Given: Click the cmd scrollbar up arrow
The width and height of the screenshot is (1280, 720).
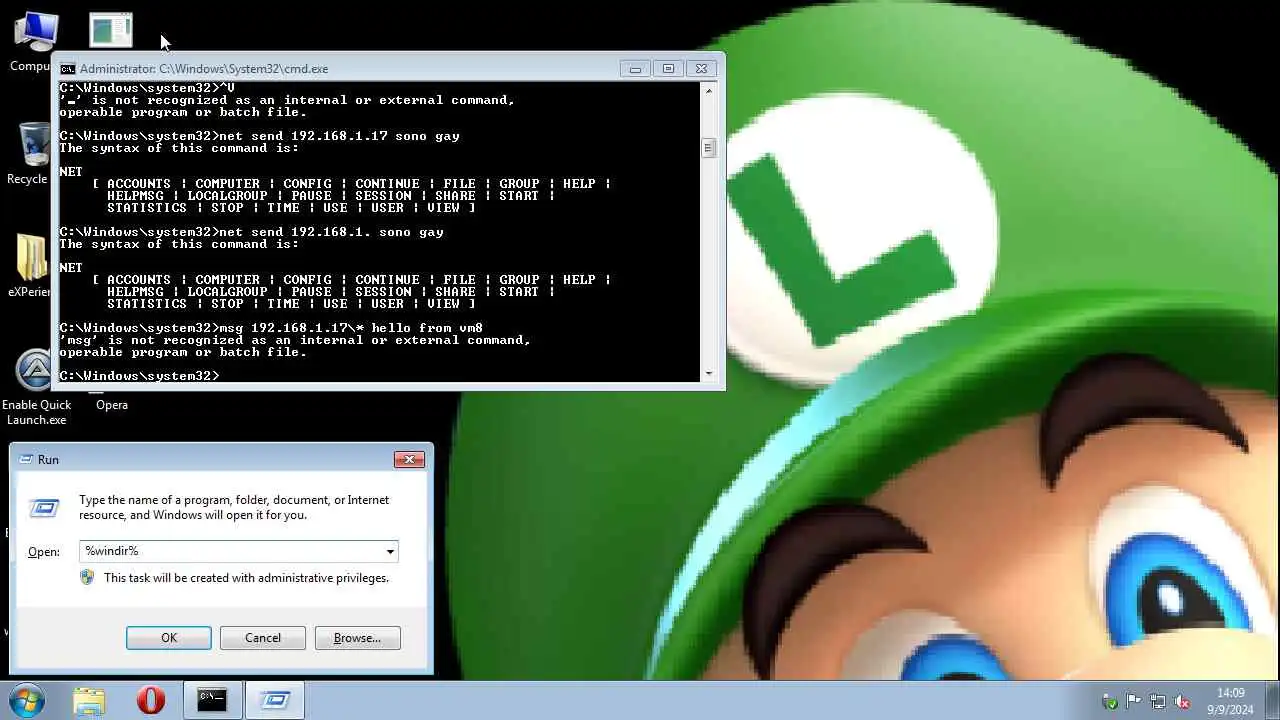Looking at the screenshot, I should tap(708, 91).
